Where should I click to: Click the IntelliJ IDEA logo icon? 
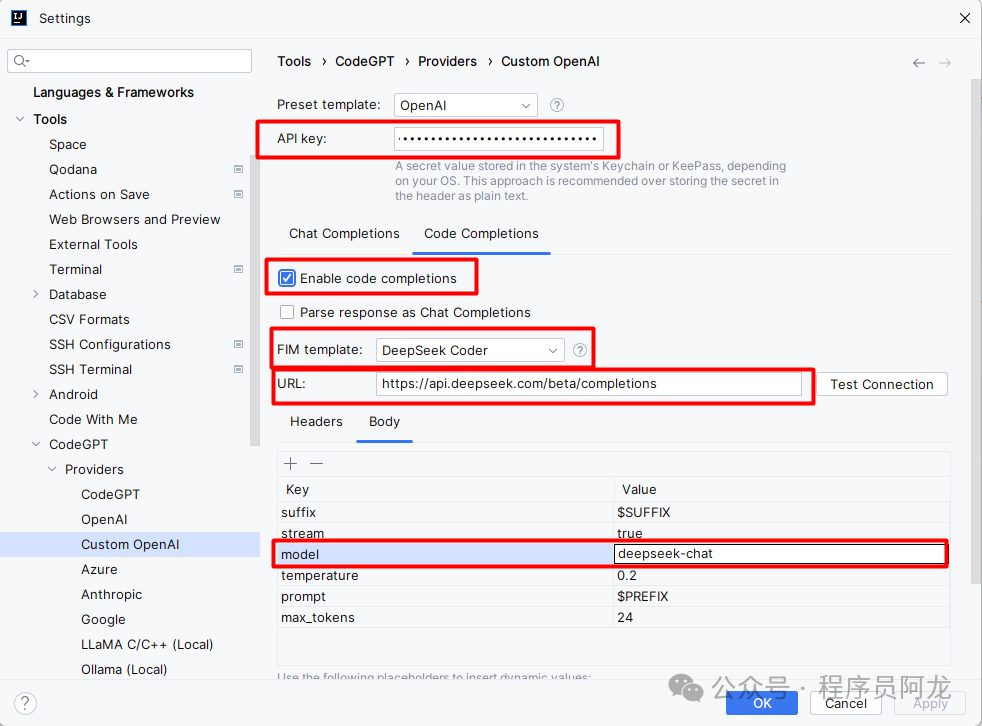(x=19, y=18)
